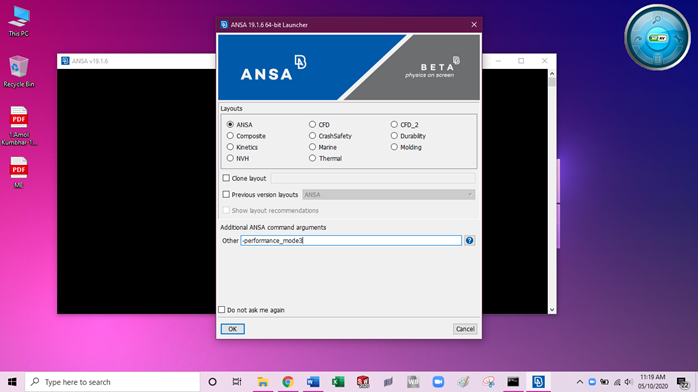Check Do not ask me again
Viewport: 698px width, 392px height.
coord(222,310)
